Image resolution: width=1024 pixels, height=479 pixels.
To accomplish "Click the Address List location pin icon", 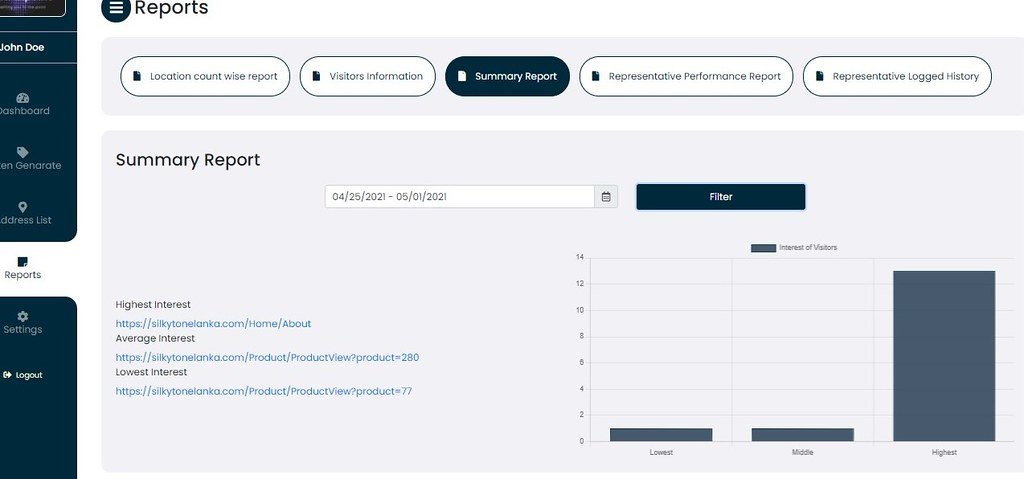I will coord(23,207).
